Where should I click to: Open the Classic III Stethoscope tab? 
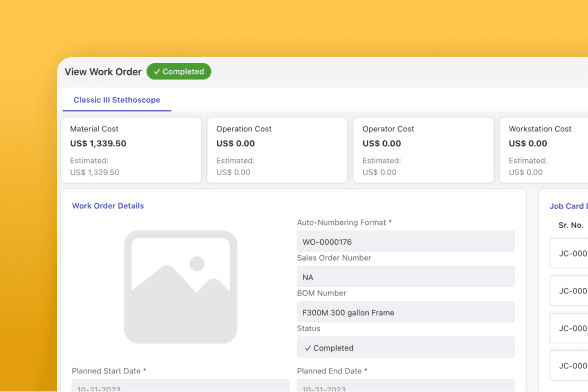click(117, 100)
